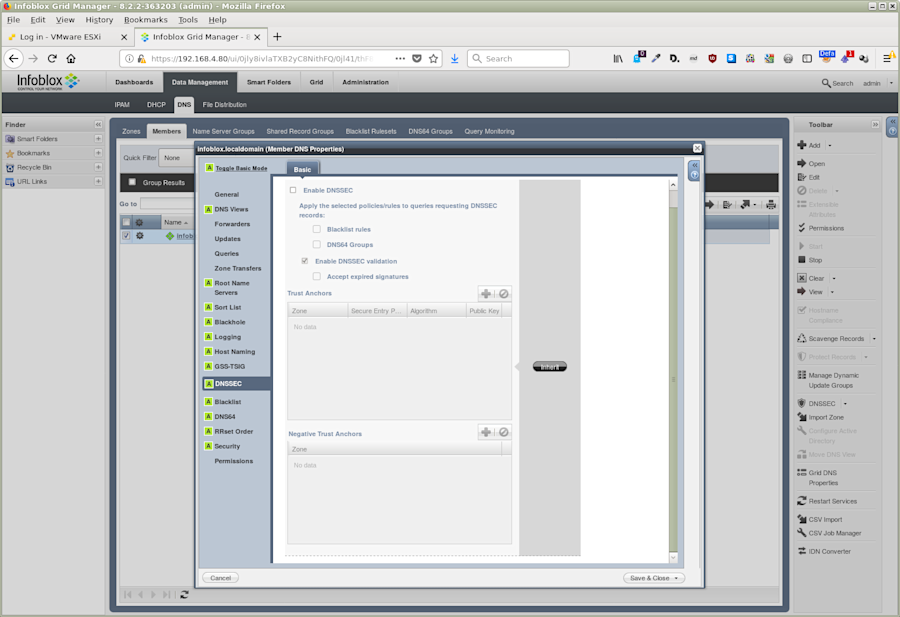Check the Blacklist rules checkbox
900x617 pixels.
pyautogui.click(x=317, y=229)
